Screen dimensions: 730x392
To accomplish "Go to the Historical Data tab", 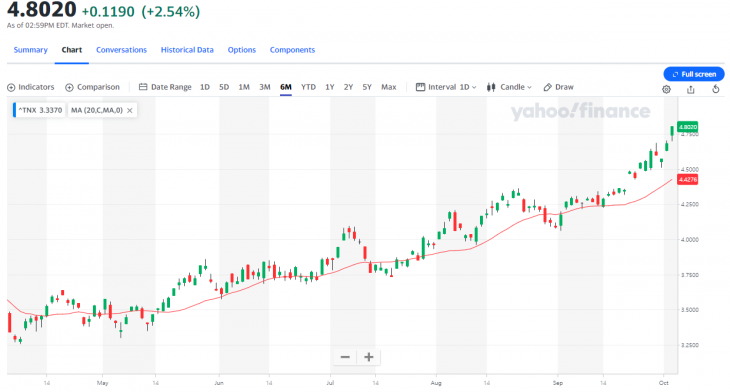I will pyautogui.click(x=187, y=50).
